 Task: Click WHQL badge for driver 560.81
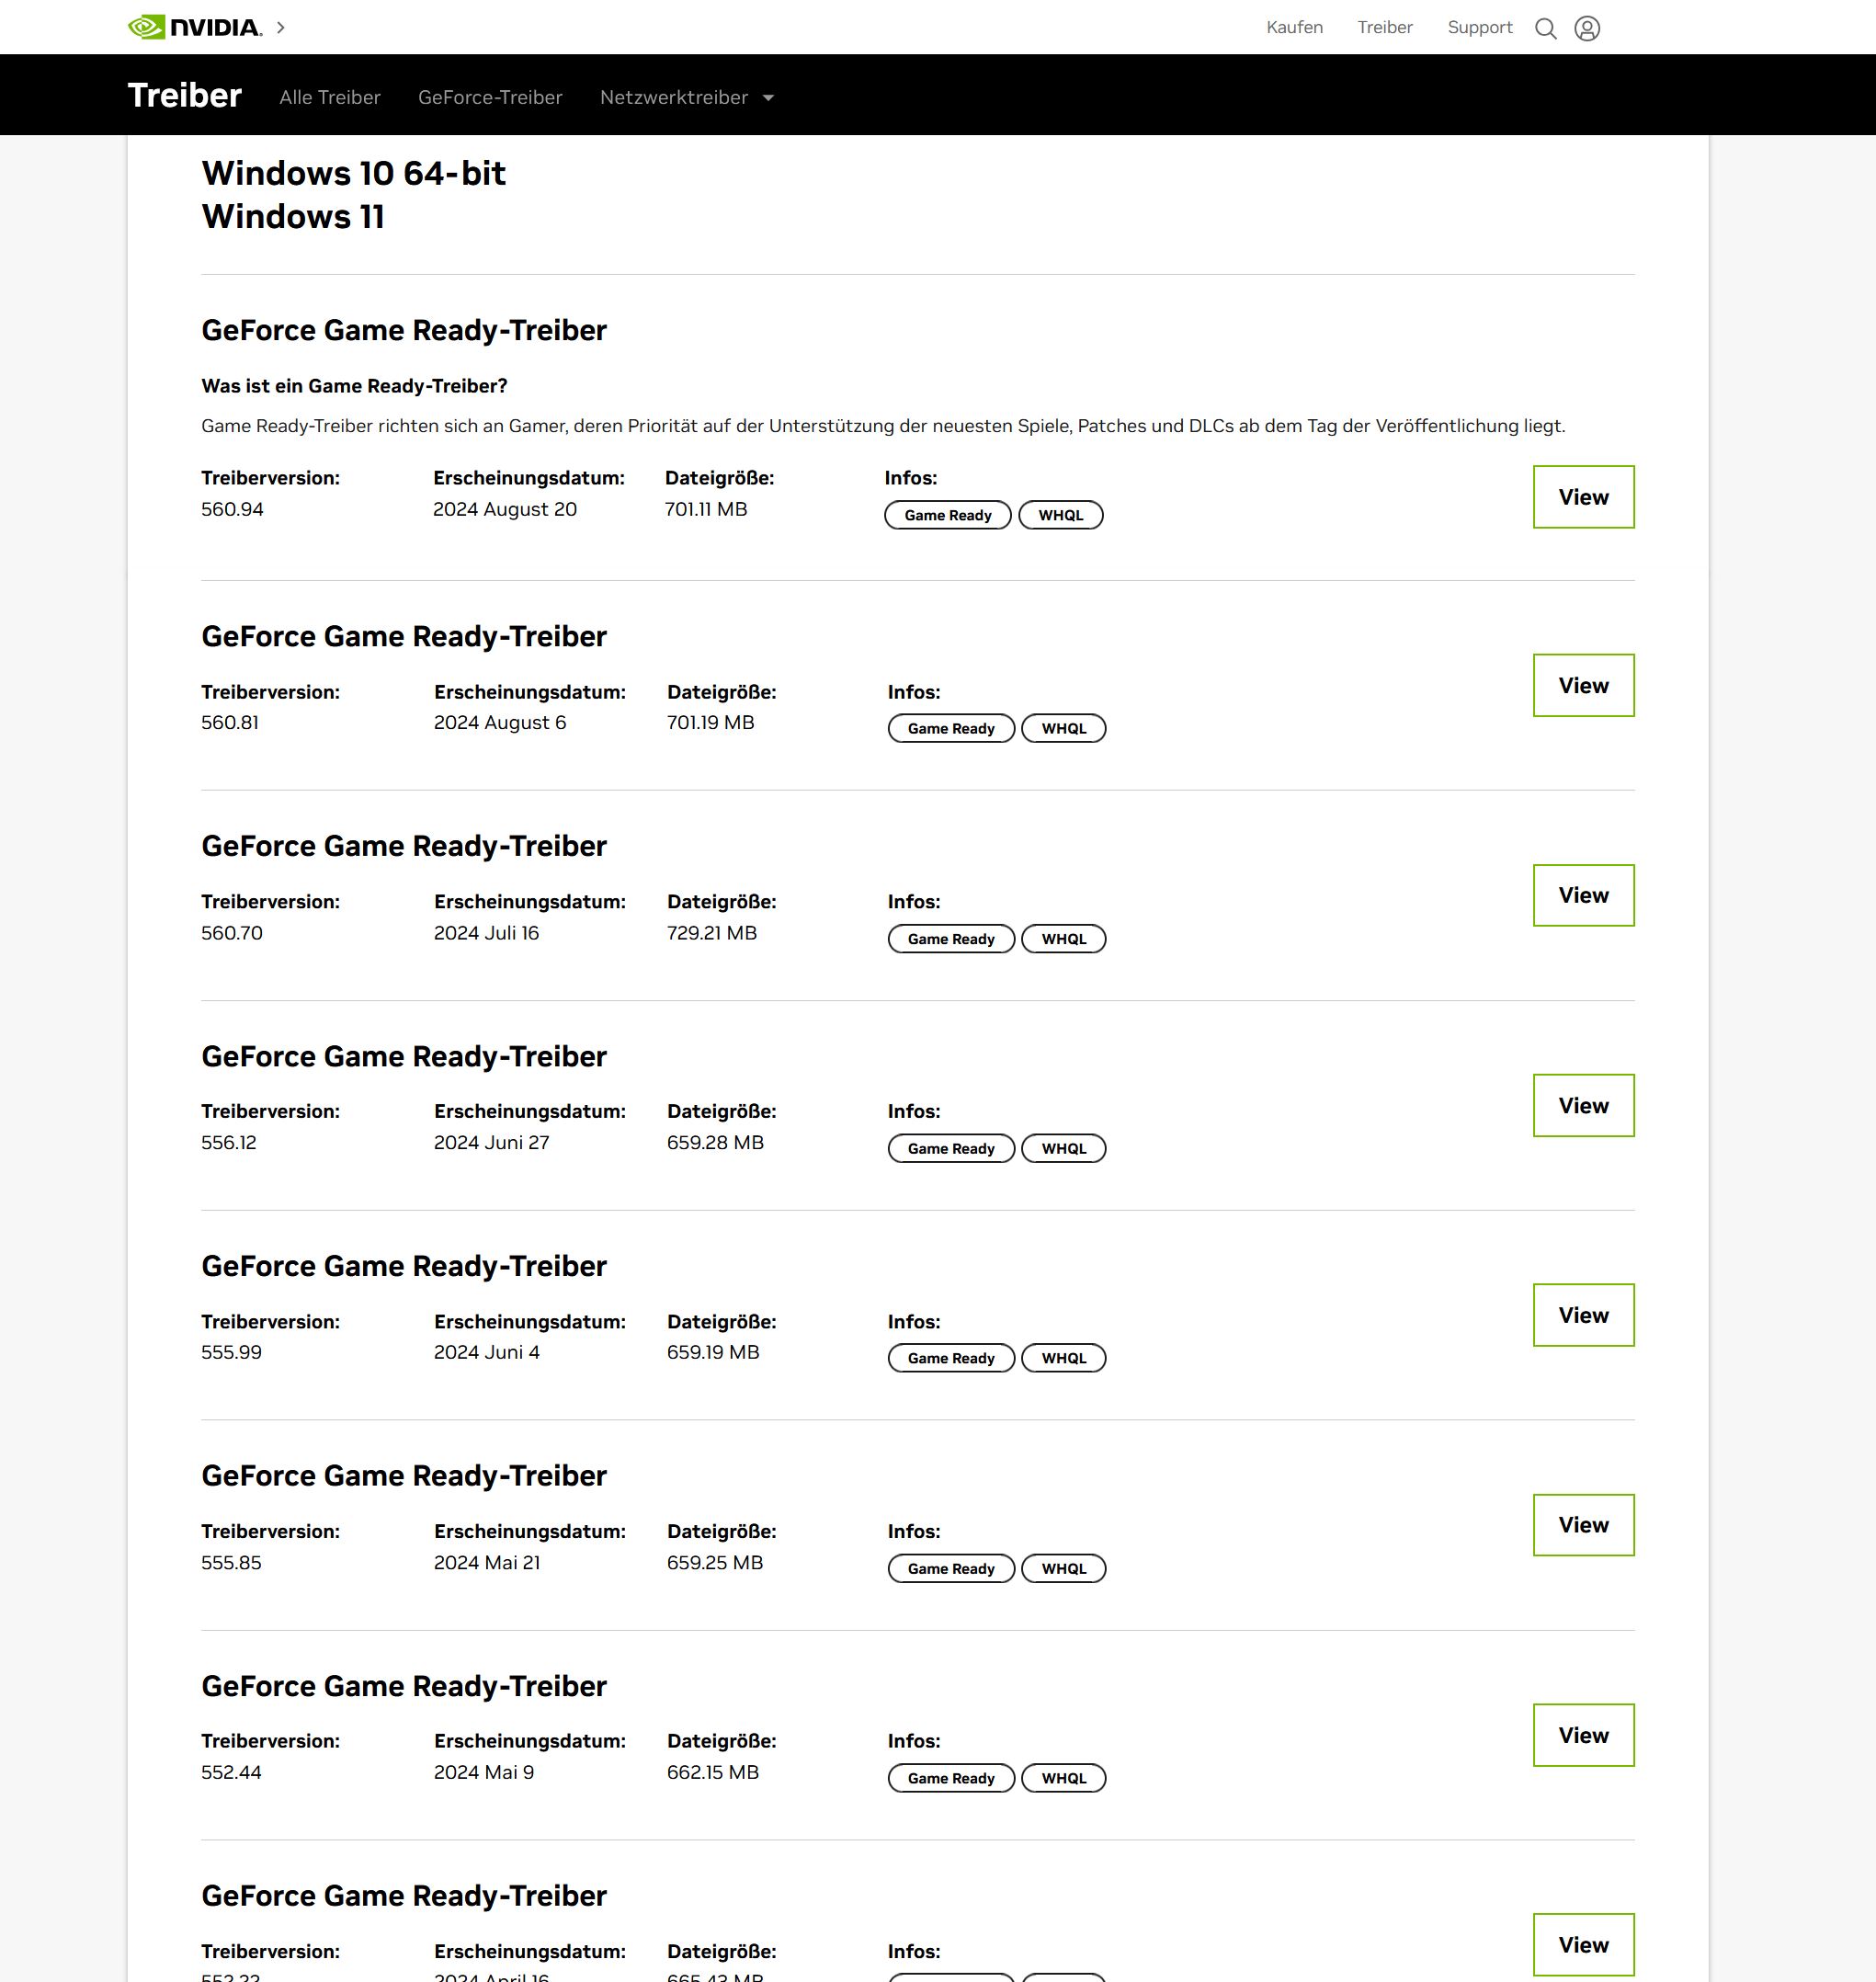pyautogui.click(x=1063, y=728)
